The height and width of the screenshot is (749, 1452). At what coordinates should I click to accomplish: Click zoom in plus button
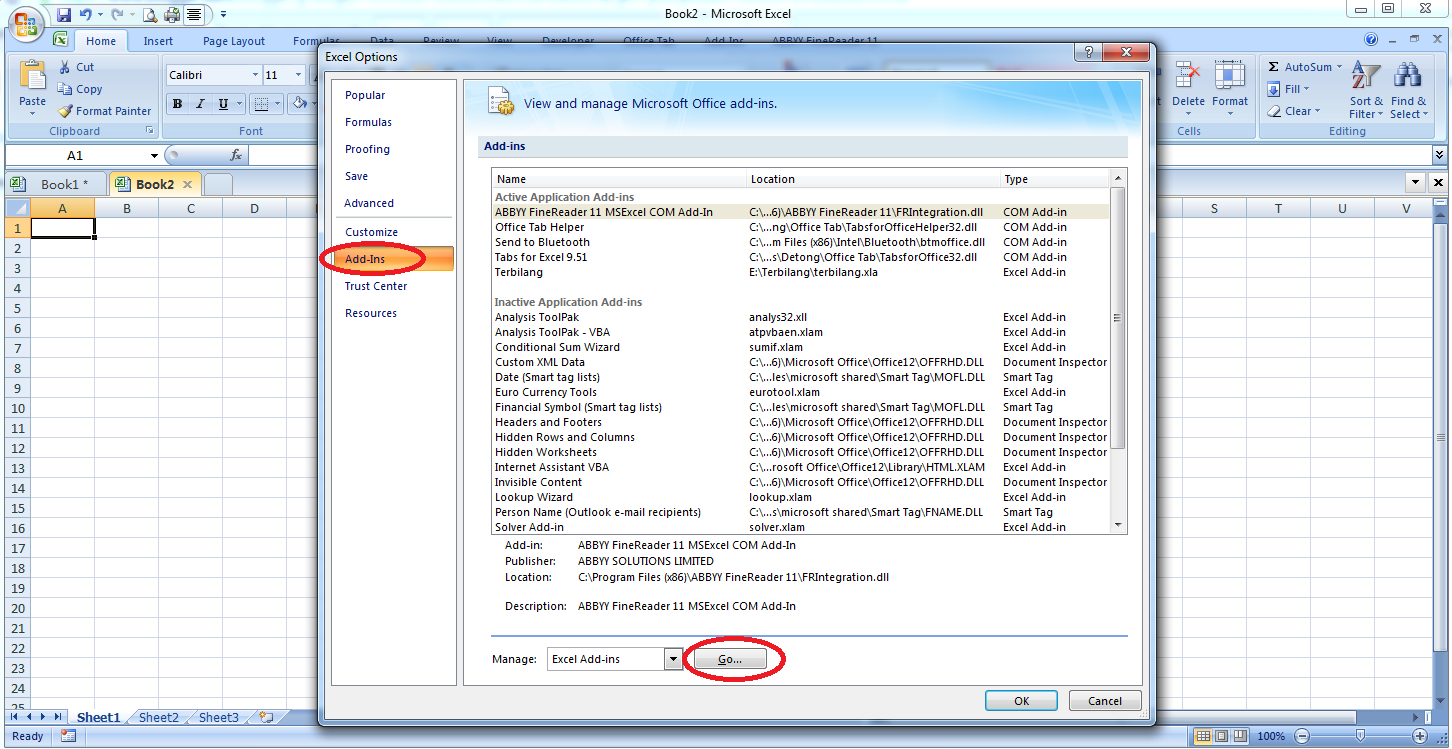[x=1419, y=736]
